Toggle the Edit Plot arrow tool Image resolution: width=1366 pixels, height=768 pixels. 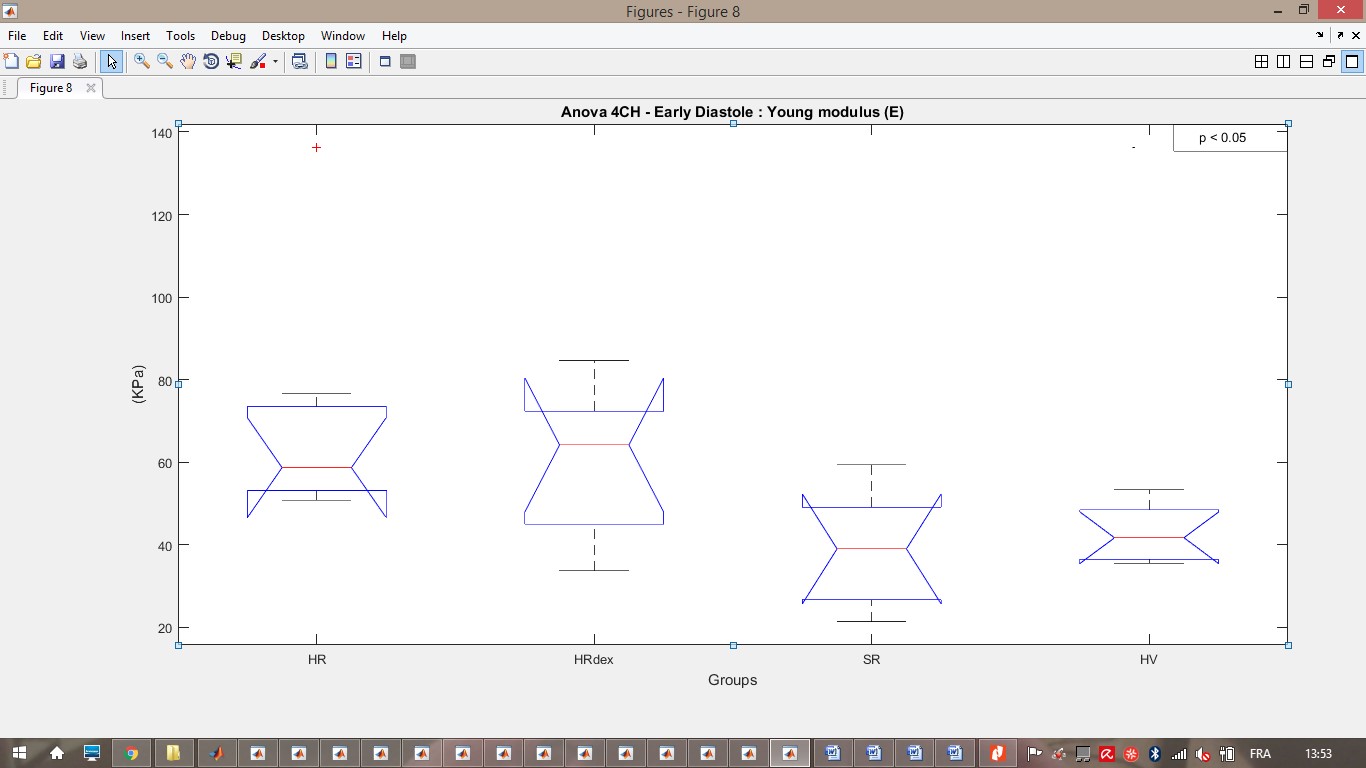coord(111,62)
